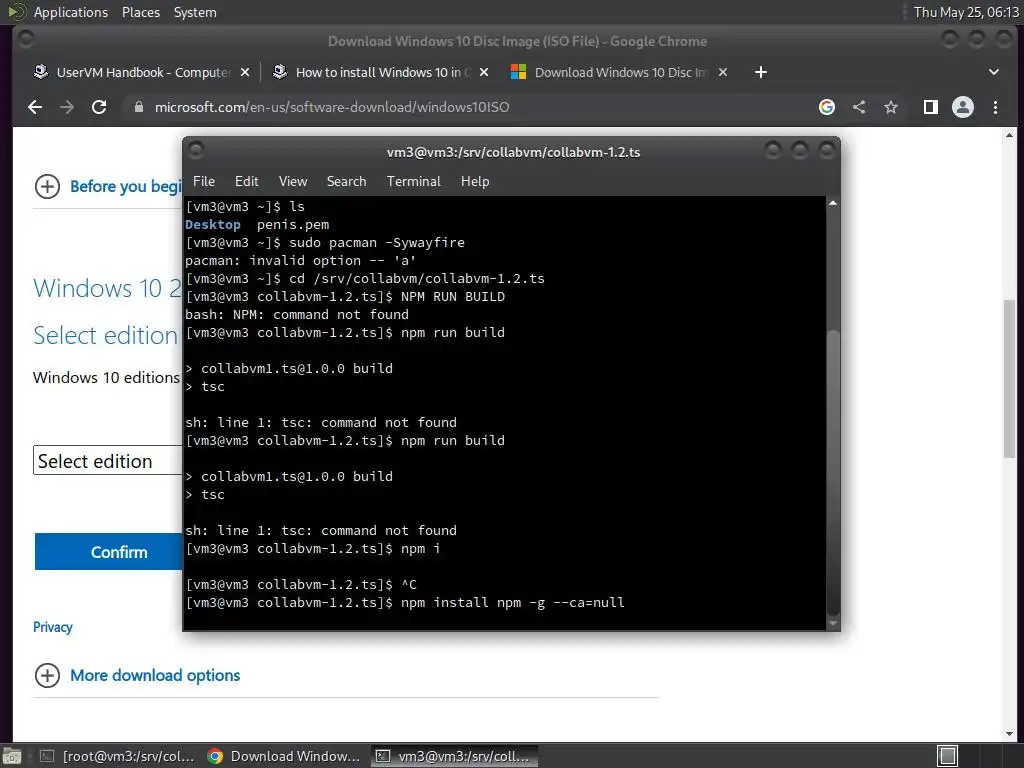Open terminal Search menu
The image size is (1024, 768).
point(346,181)
